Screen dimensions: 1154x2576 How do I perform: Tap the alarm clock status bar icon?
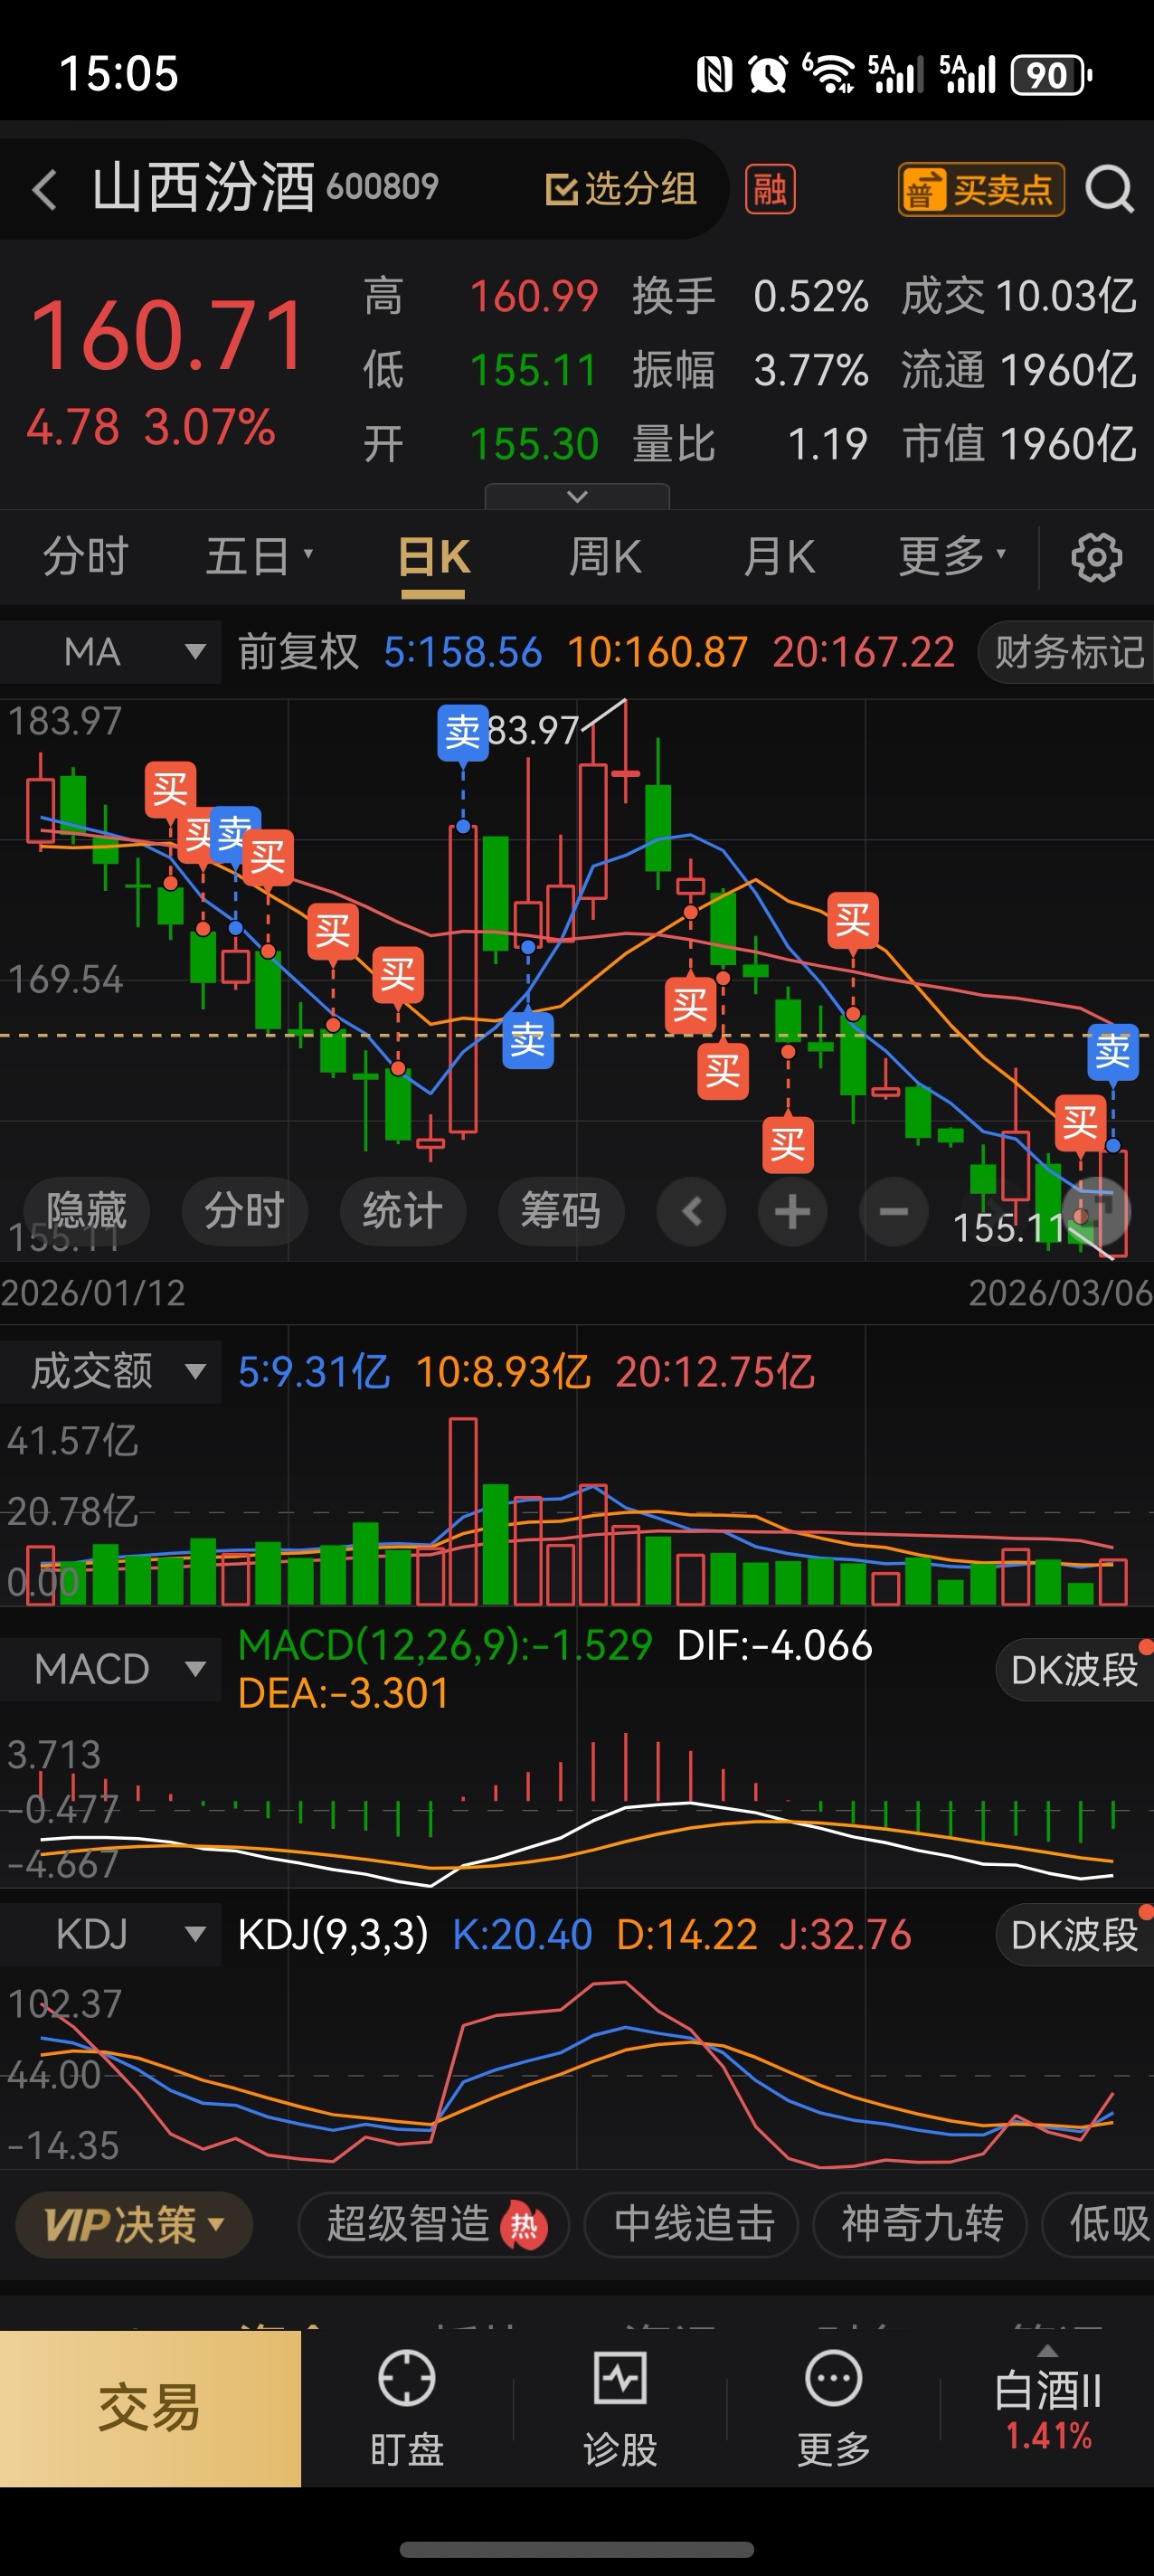[x=768, y=75]
